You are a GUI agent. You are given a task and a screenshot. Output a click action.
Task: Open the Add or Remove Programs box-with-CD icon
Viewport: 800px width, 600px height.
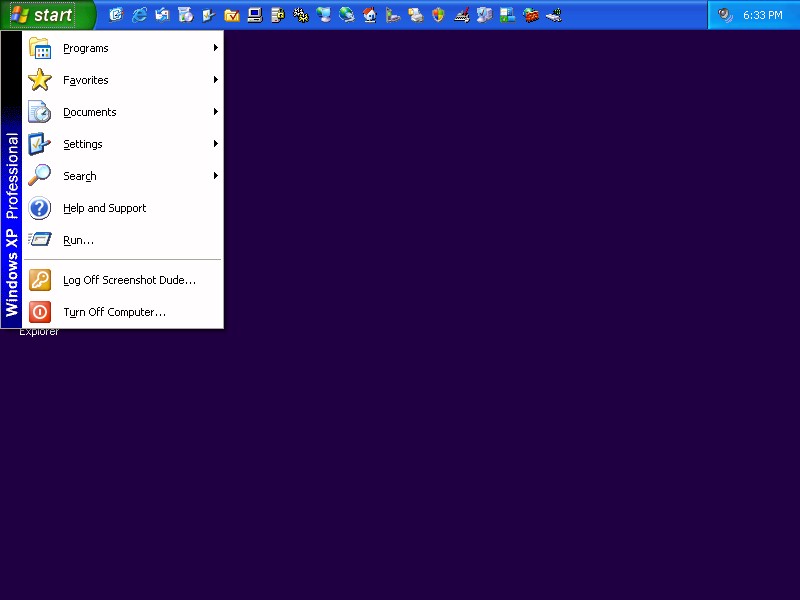tap(185, 15)
